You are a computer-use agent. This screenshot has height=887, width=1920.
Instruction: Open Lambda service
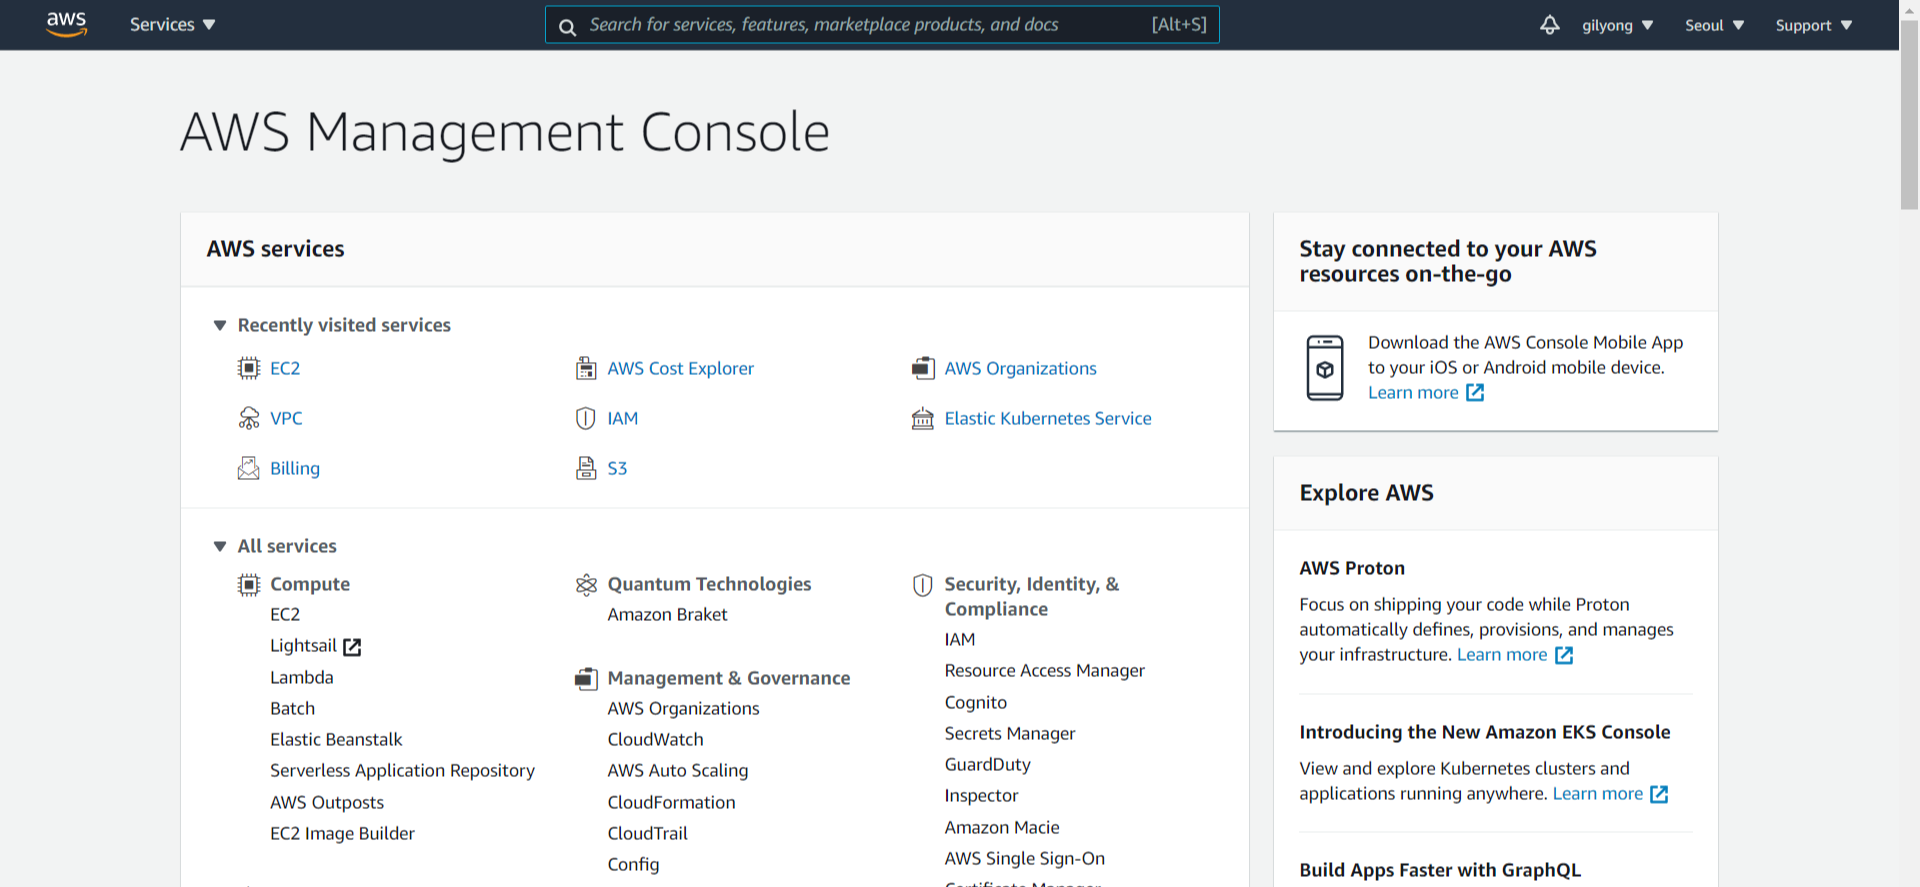click(302, 677)
